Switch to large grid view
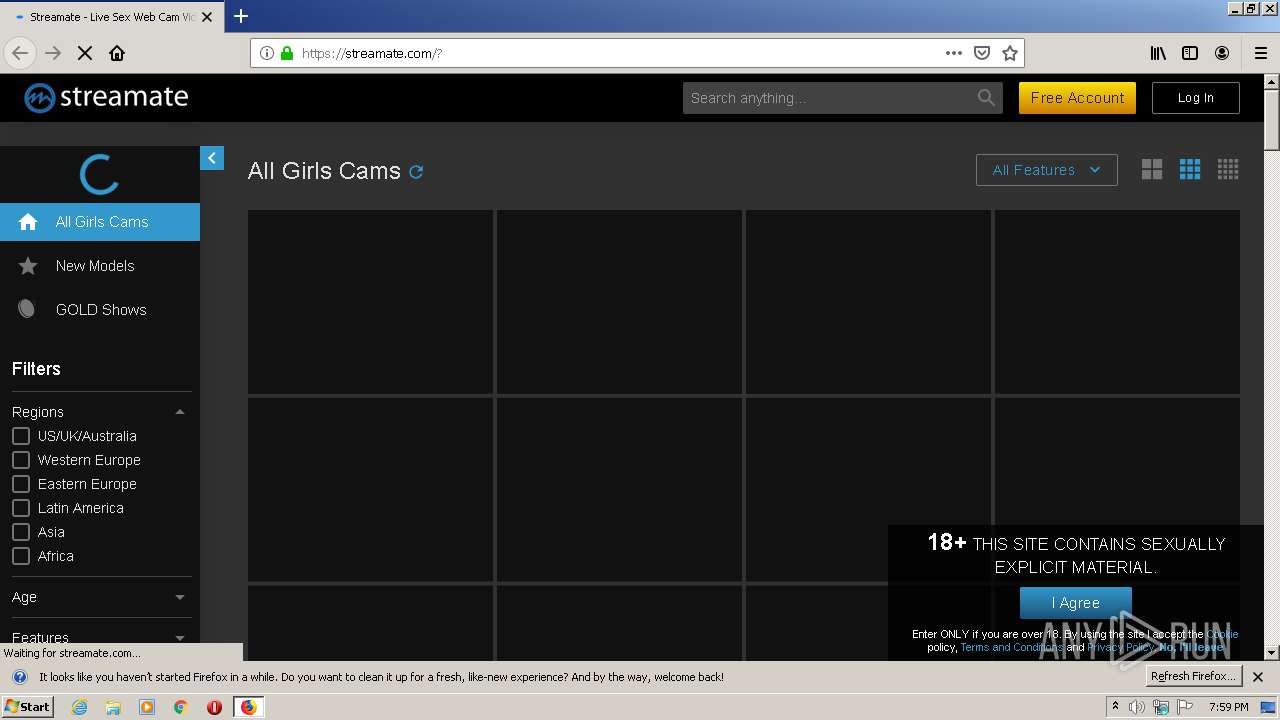 (x=1152, y=170)
